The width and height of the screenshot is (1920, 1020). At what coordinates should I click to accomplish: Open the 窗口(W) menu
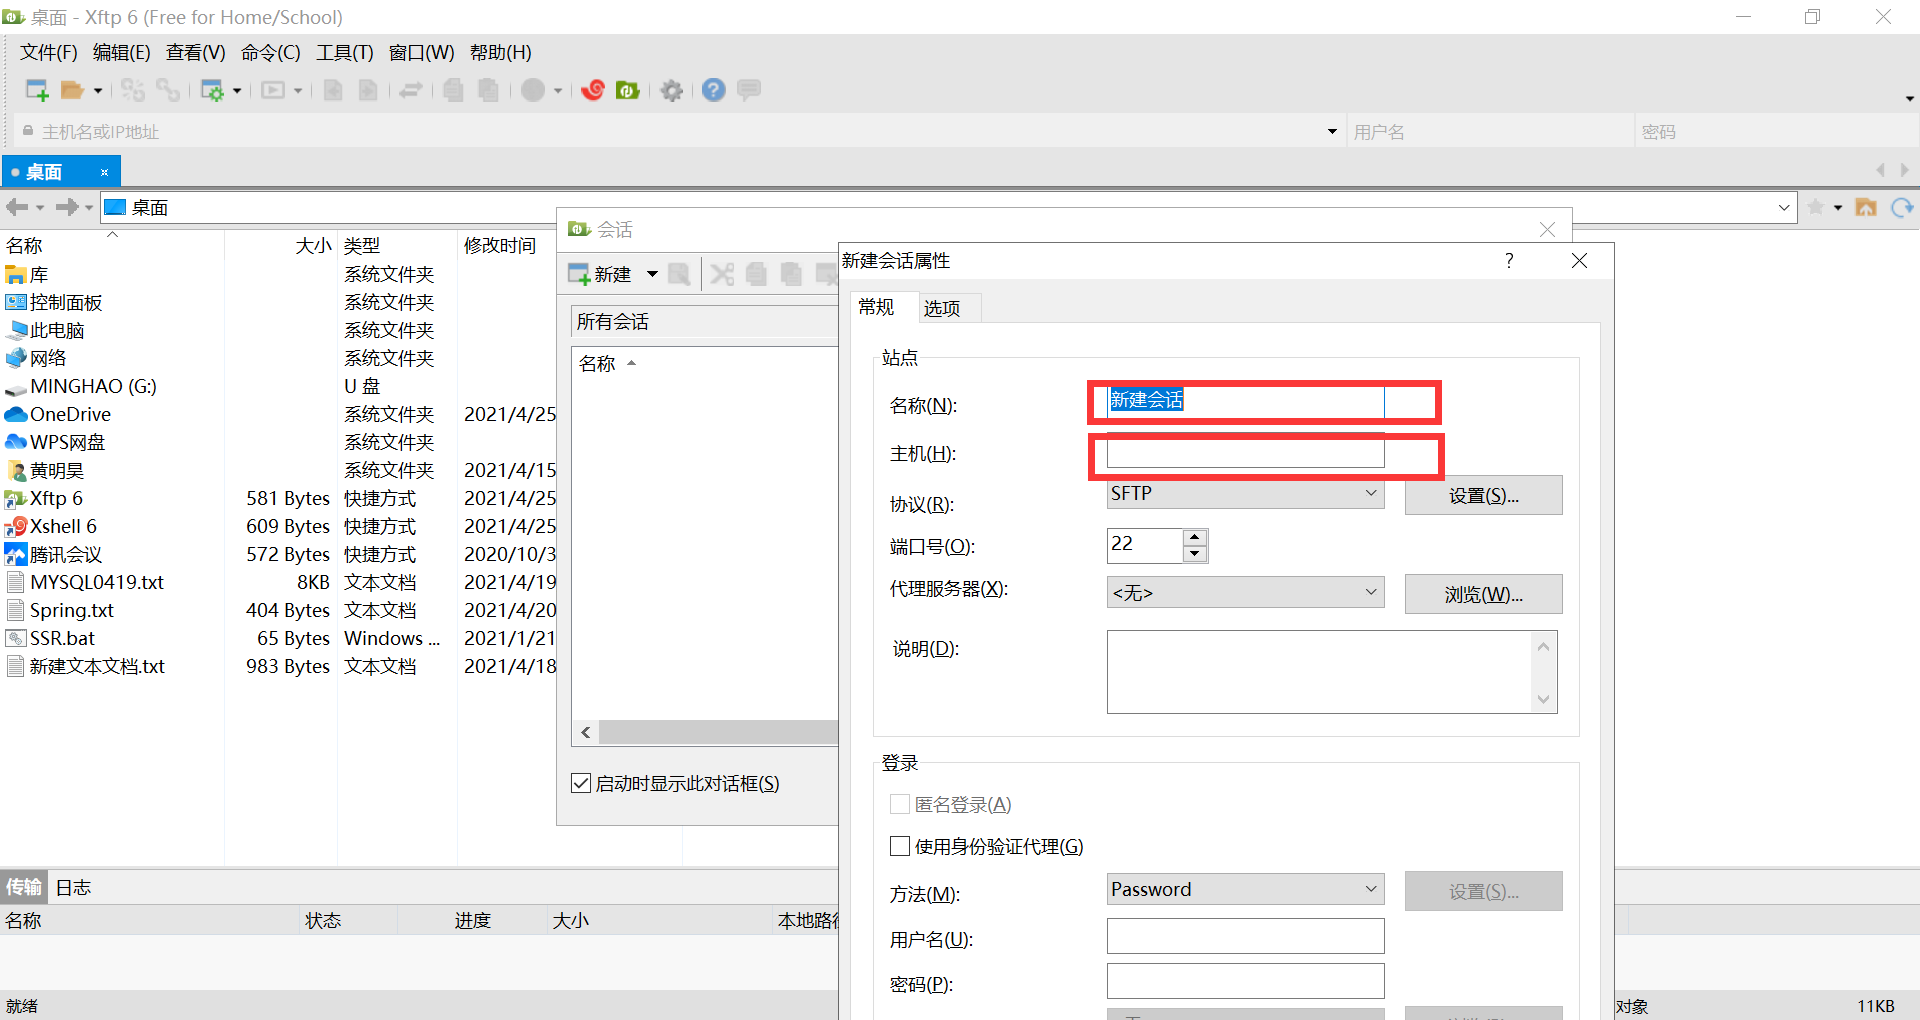coord(421,52)
